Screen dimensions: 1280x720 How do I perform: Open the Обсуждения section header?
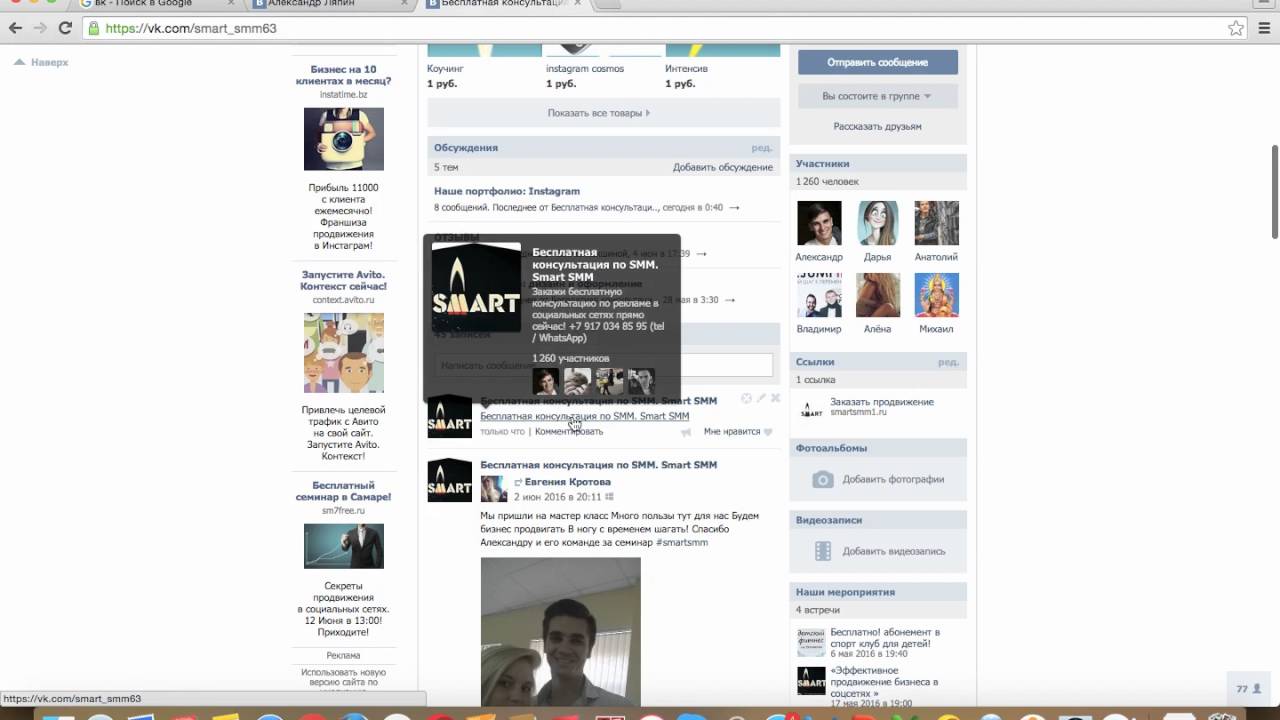pos(466,148)
